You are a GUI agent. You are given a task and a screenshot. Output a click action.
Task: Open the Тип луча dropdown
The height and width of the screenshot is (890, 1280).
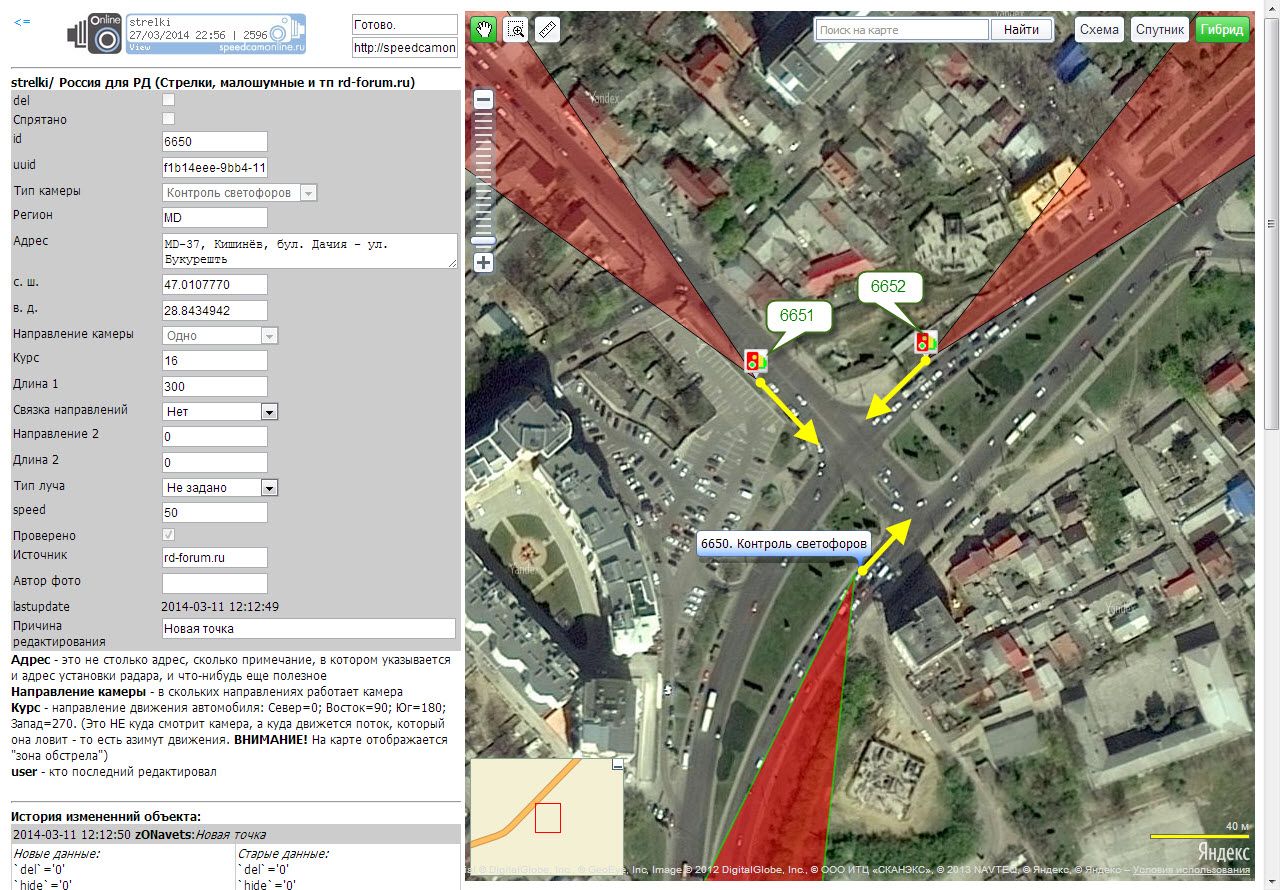tap(220, 487)
